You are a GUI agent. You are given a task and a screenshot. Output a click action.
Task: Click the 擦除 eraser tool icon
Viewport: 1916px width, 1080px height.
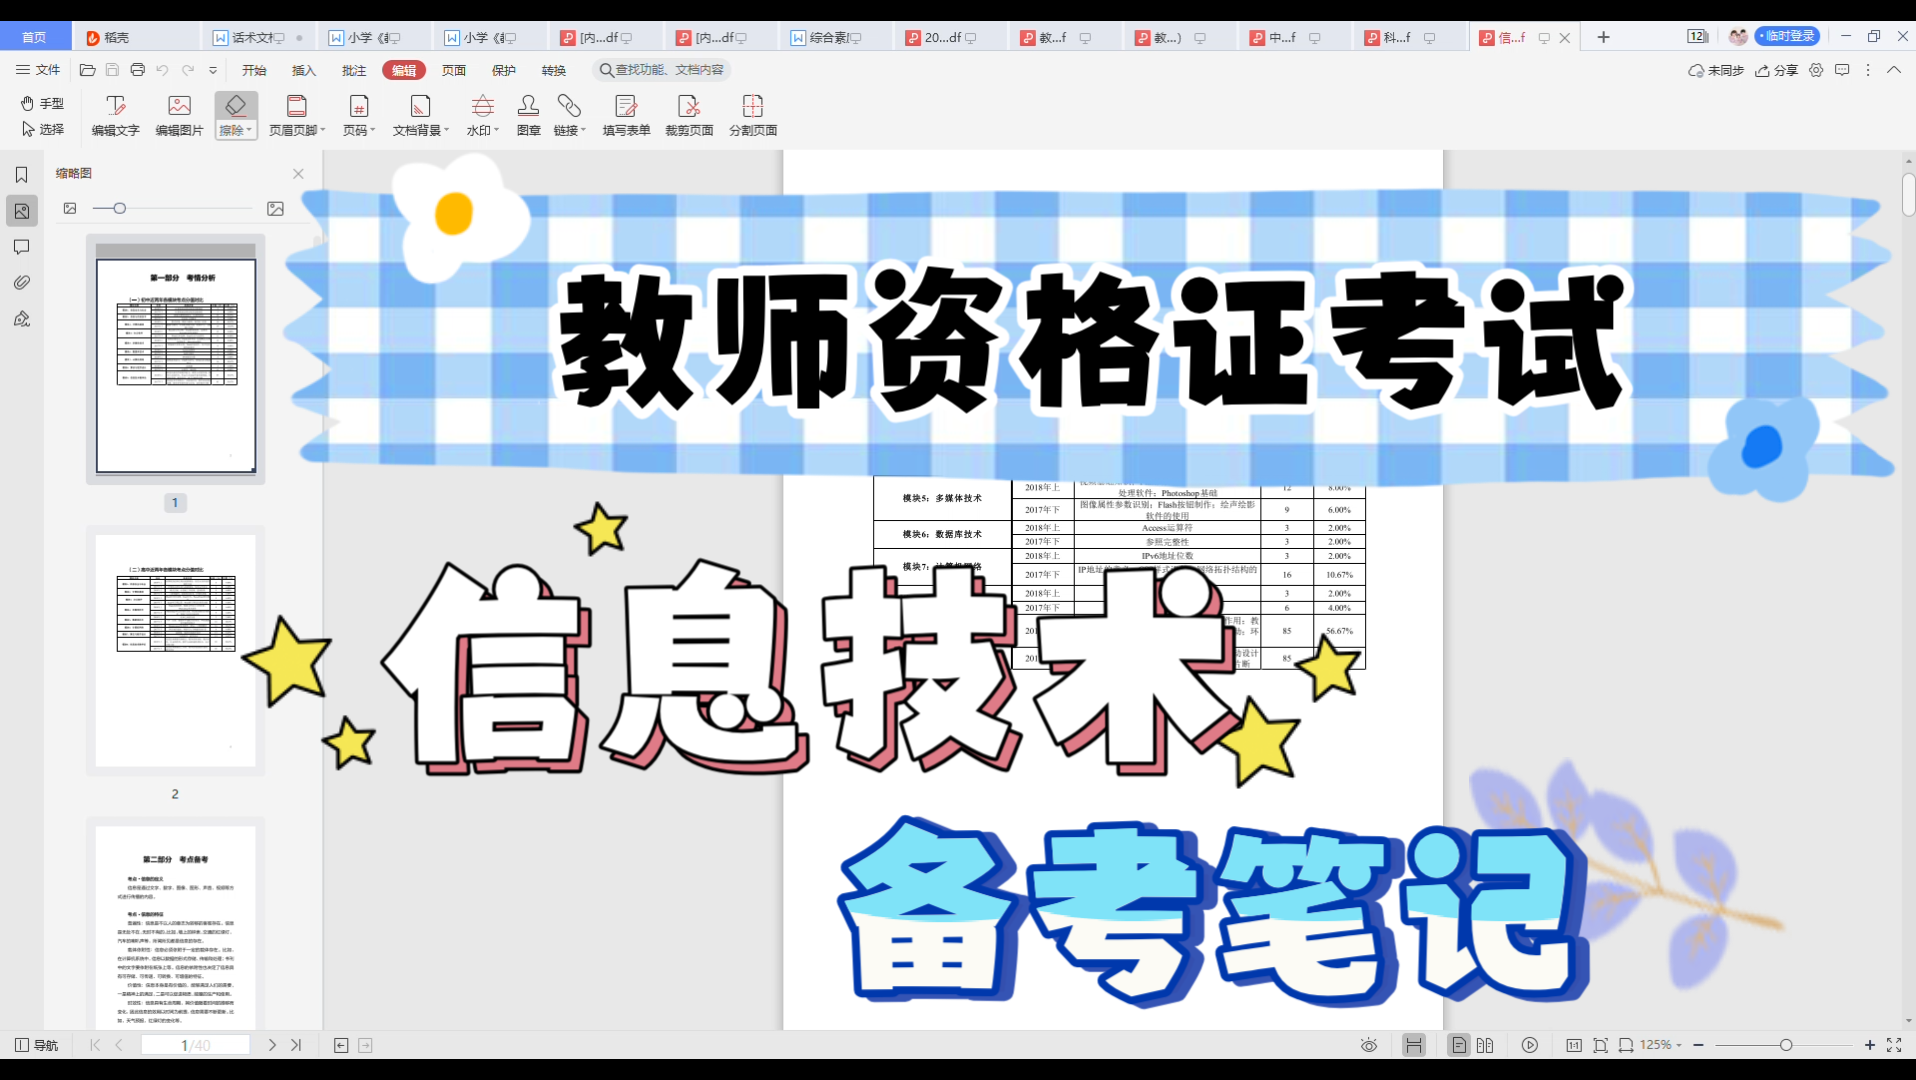coord(235,106)
